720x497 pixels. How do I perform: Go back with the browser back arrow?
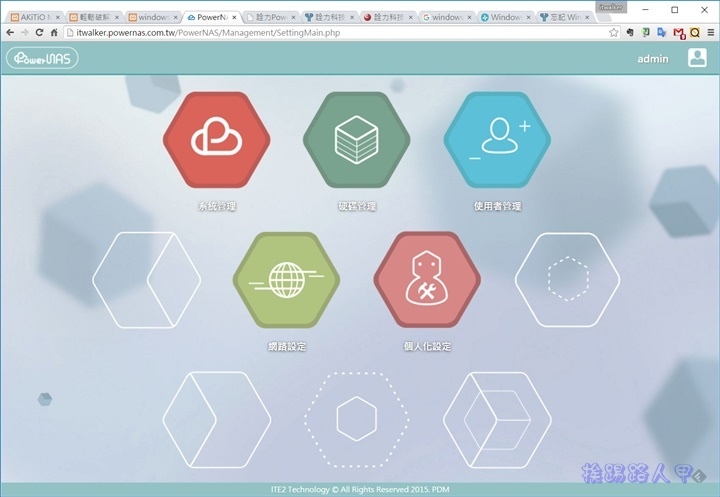[x=10, y=33]
